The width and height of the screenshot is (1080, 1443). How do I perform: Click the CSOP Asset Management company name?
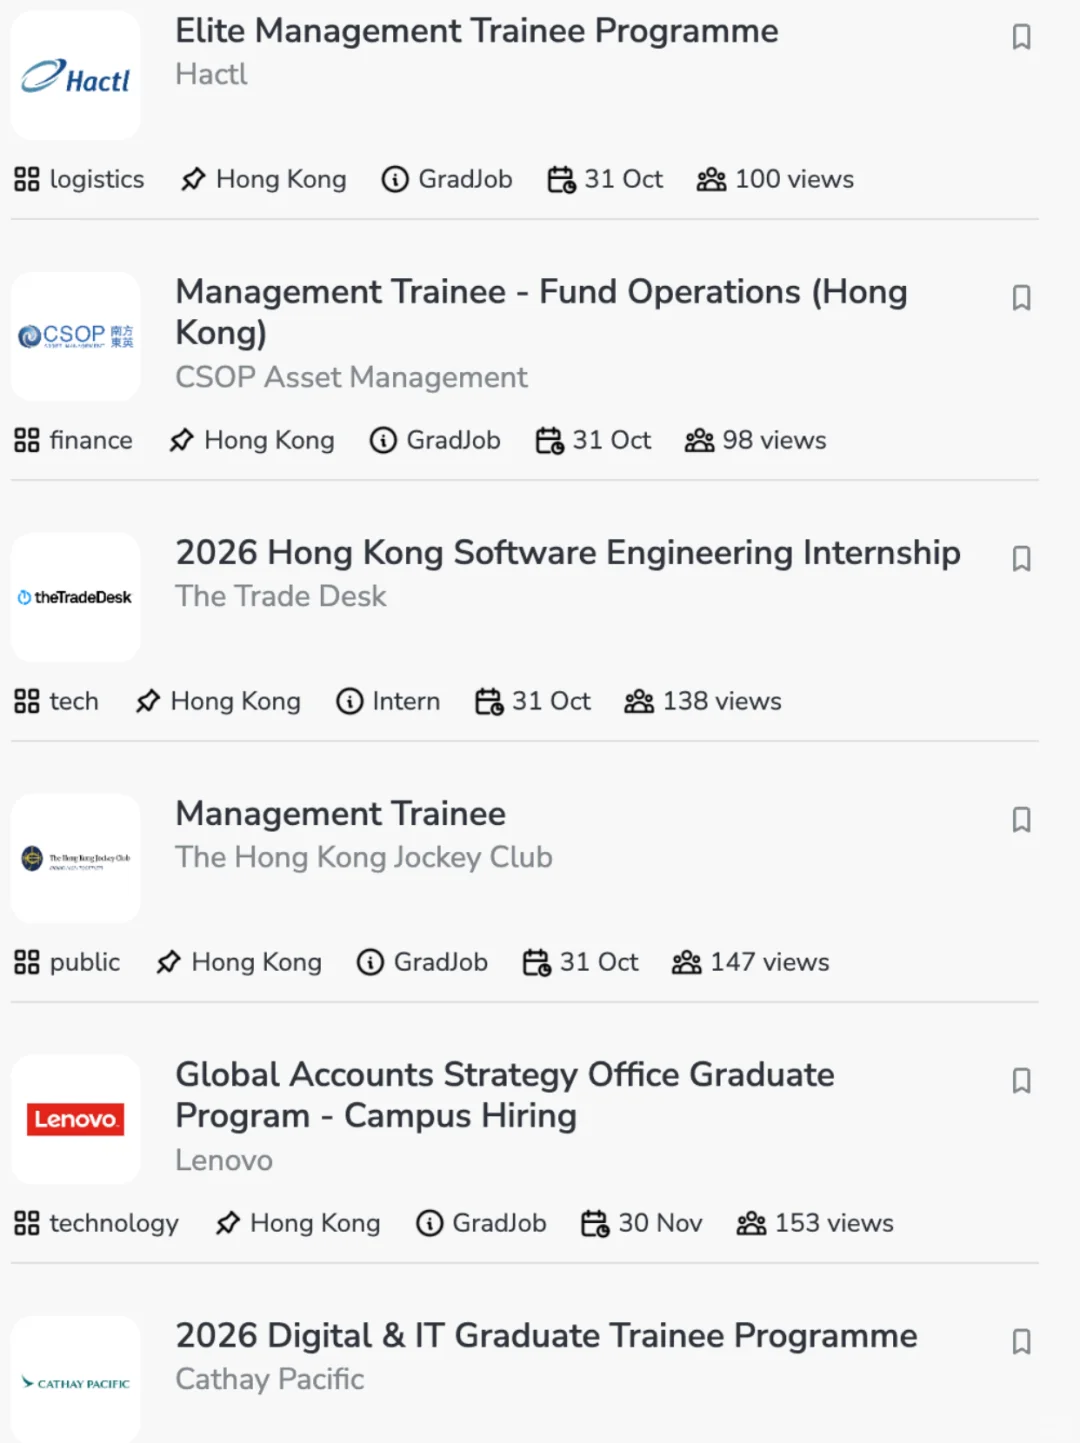pos(351,377)
